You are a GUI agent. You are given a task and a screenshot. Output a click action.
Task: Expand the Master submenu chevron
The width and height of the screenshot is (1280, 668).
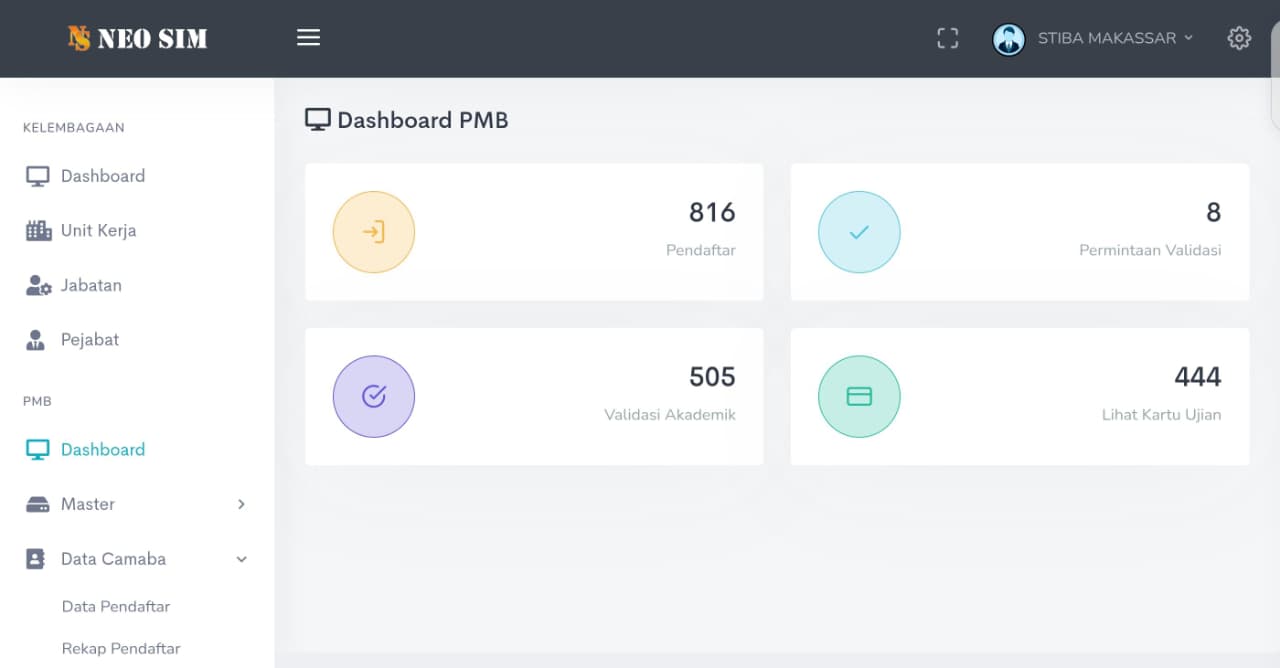[x=241, y=504]
